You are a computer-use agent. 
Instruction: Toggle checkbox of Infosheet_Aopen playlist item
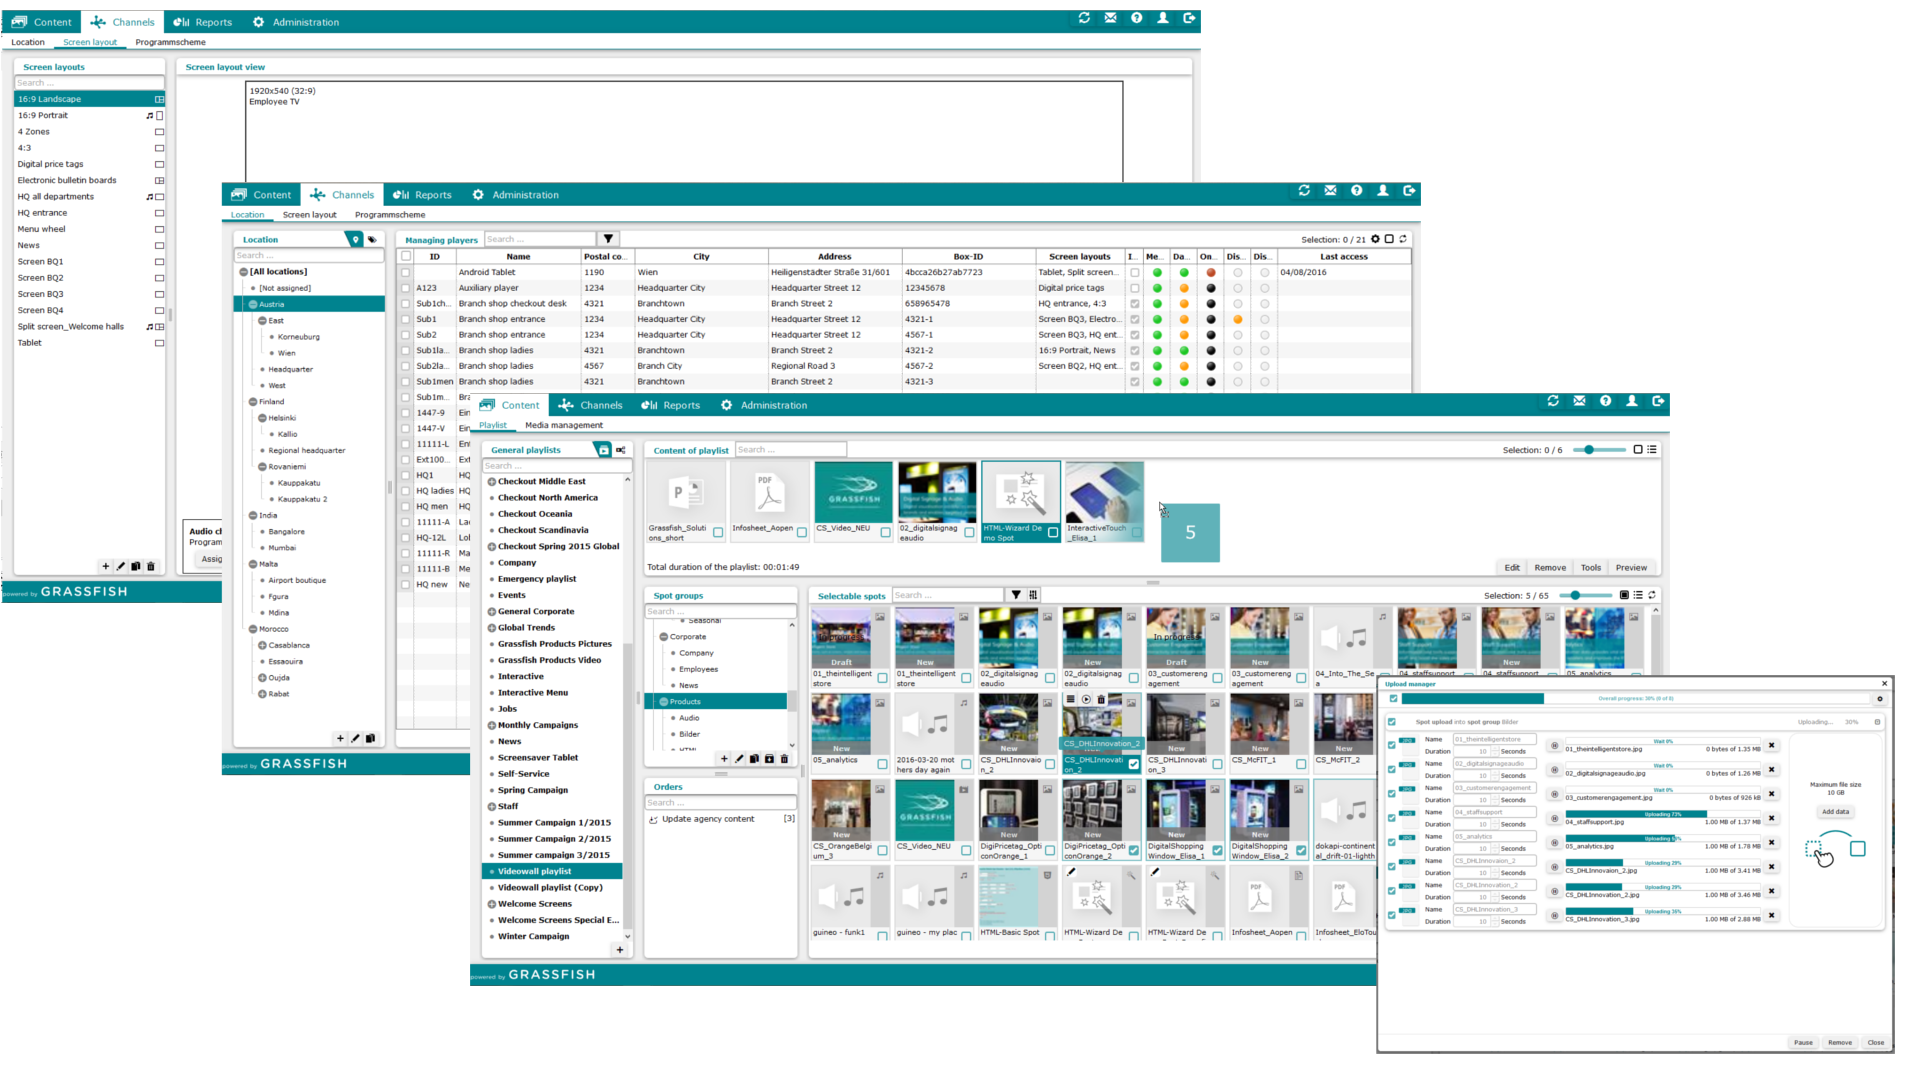pyautogui.click(x=802, y=533)
